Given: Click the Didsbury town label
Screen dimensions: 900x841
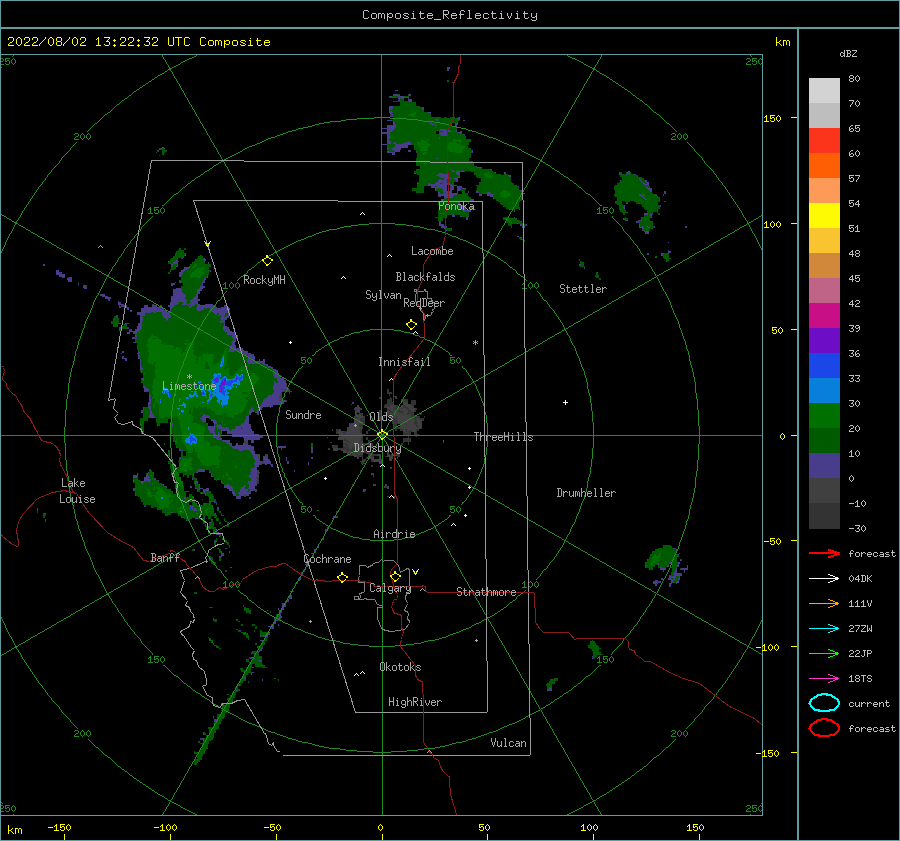Looking at the screenshot, I should point(377,448).
